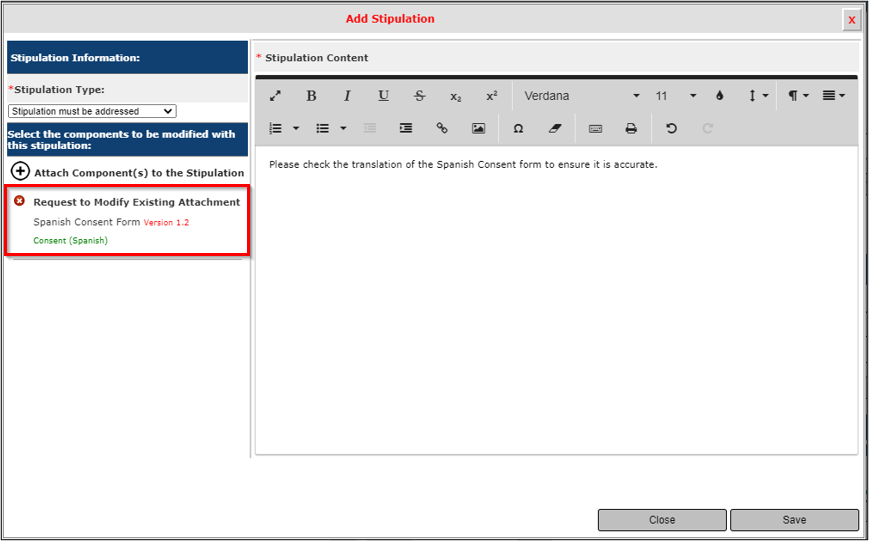
Task: Click the Close button
Action: [662, 520]
